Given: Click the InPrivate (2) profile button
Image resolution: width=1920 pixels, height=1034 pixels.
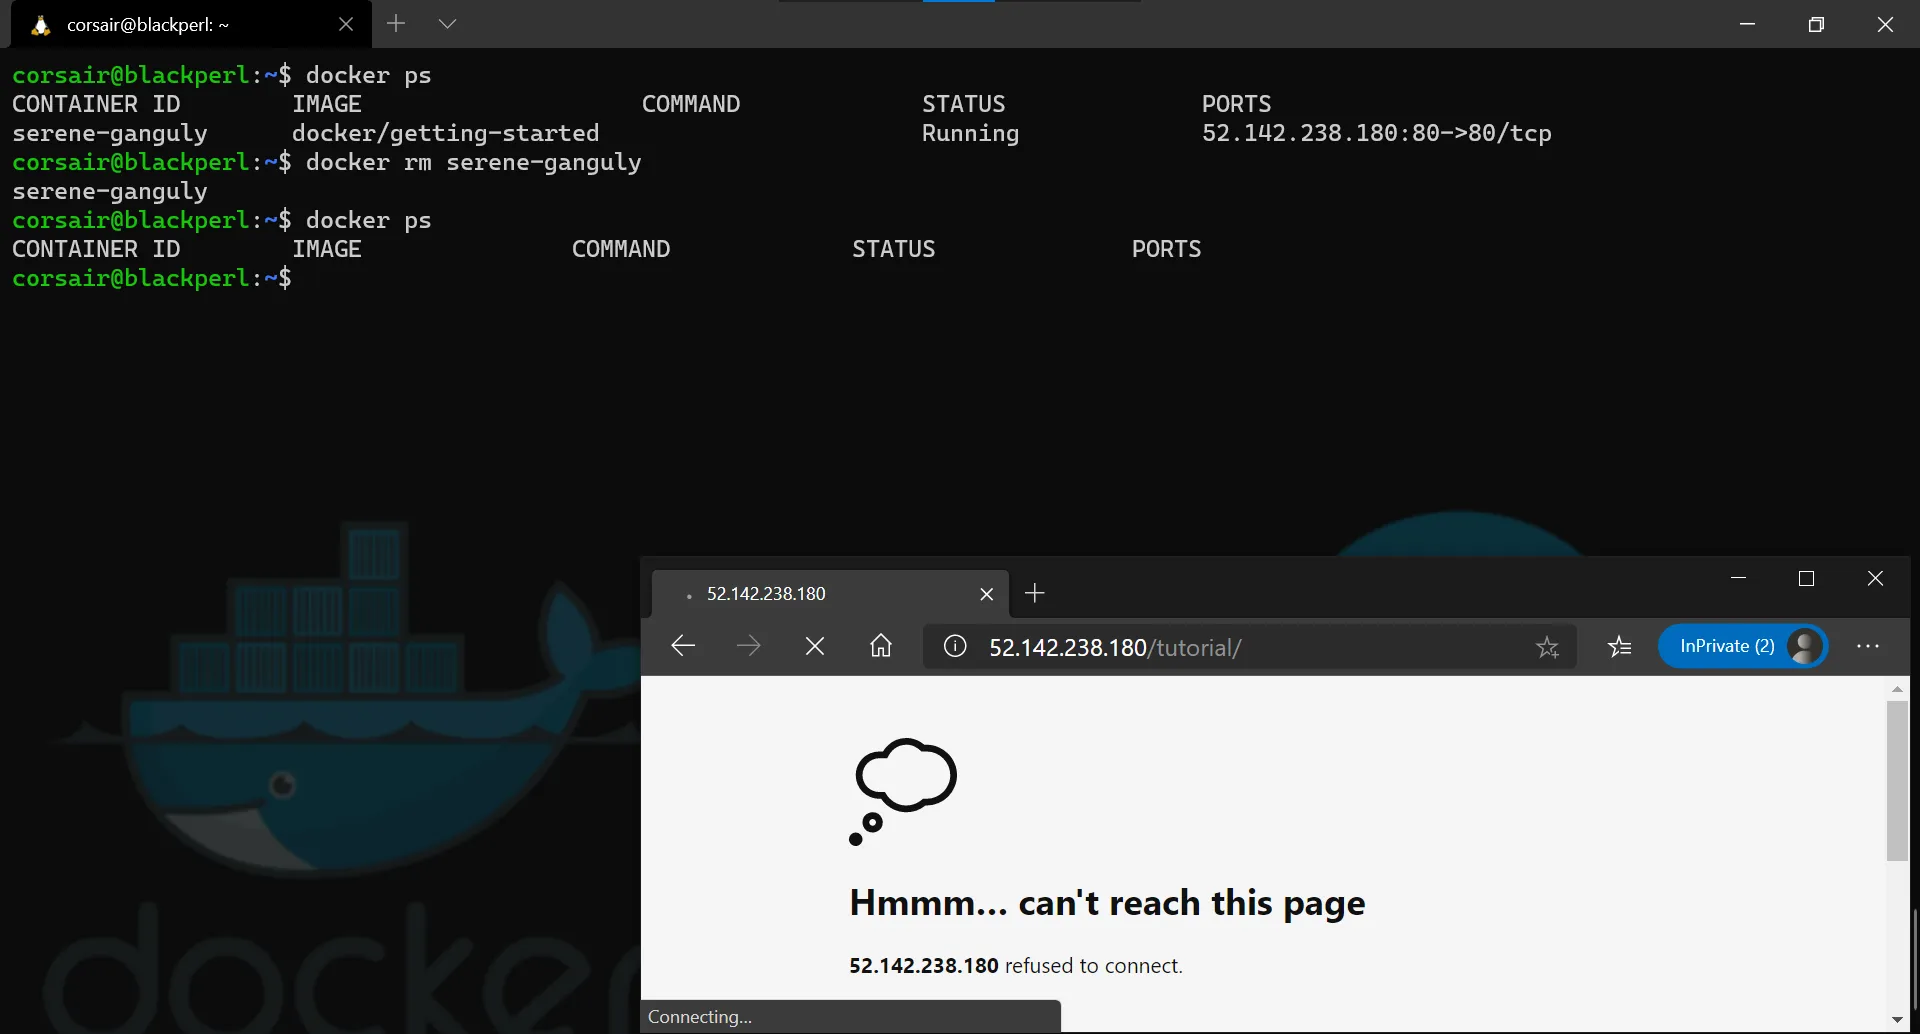Looking at the screenshot, I should [1743, 646].
